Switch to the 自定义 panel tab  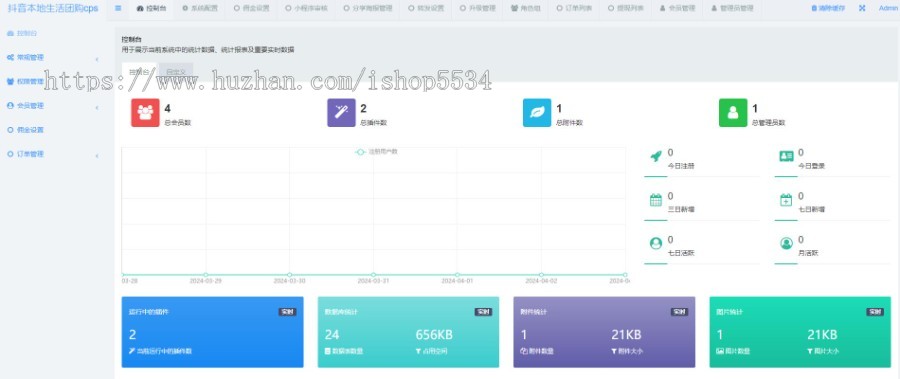coord(175,72)
